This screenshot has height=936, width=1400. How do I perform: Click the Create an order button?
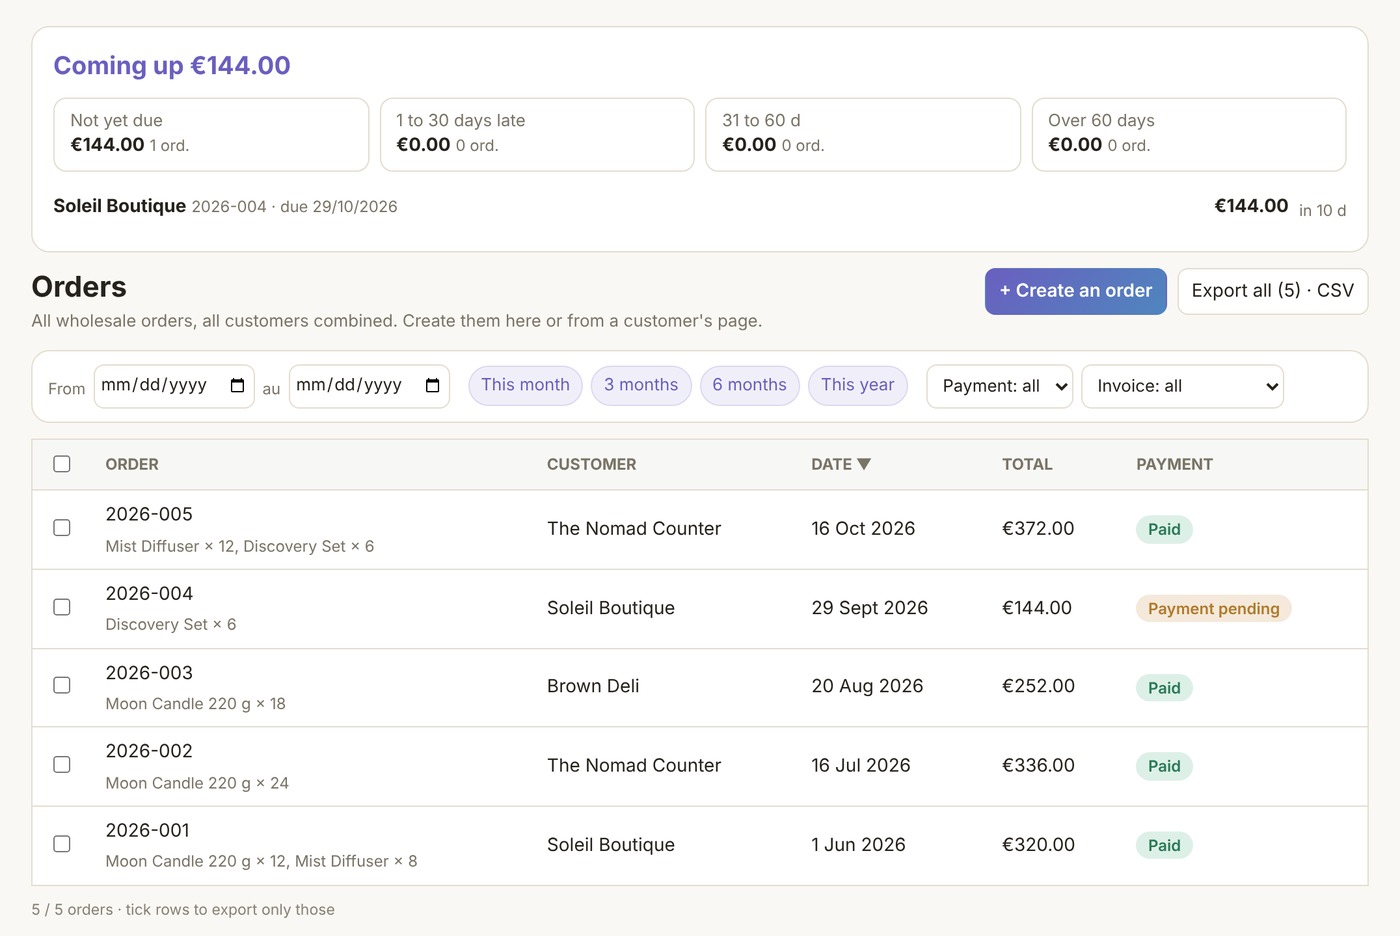[1076, 291]
